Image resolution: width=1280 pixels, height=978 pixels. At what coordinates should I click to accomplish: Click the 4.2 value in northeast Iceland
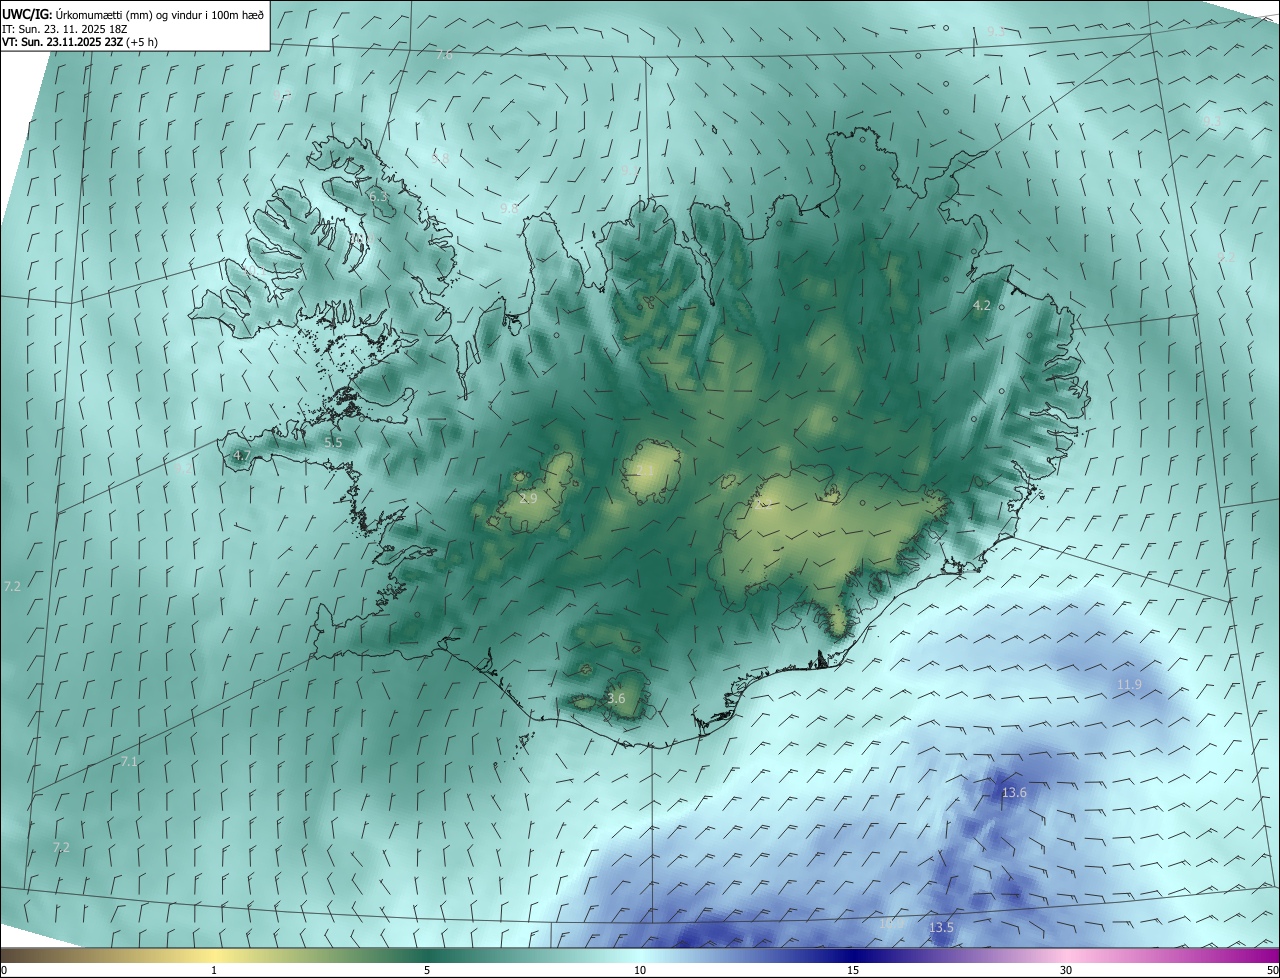982,306
